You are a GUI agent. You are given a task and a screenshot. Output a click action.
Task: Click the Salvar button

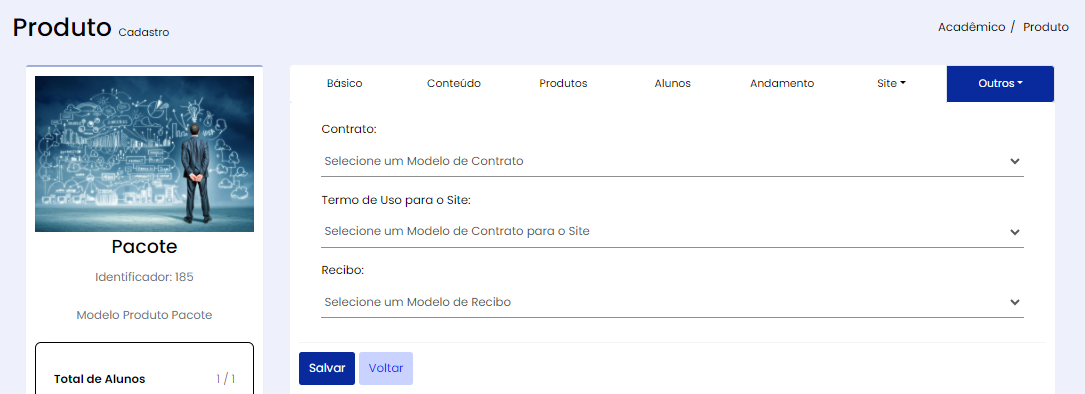pos(327,368)
